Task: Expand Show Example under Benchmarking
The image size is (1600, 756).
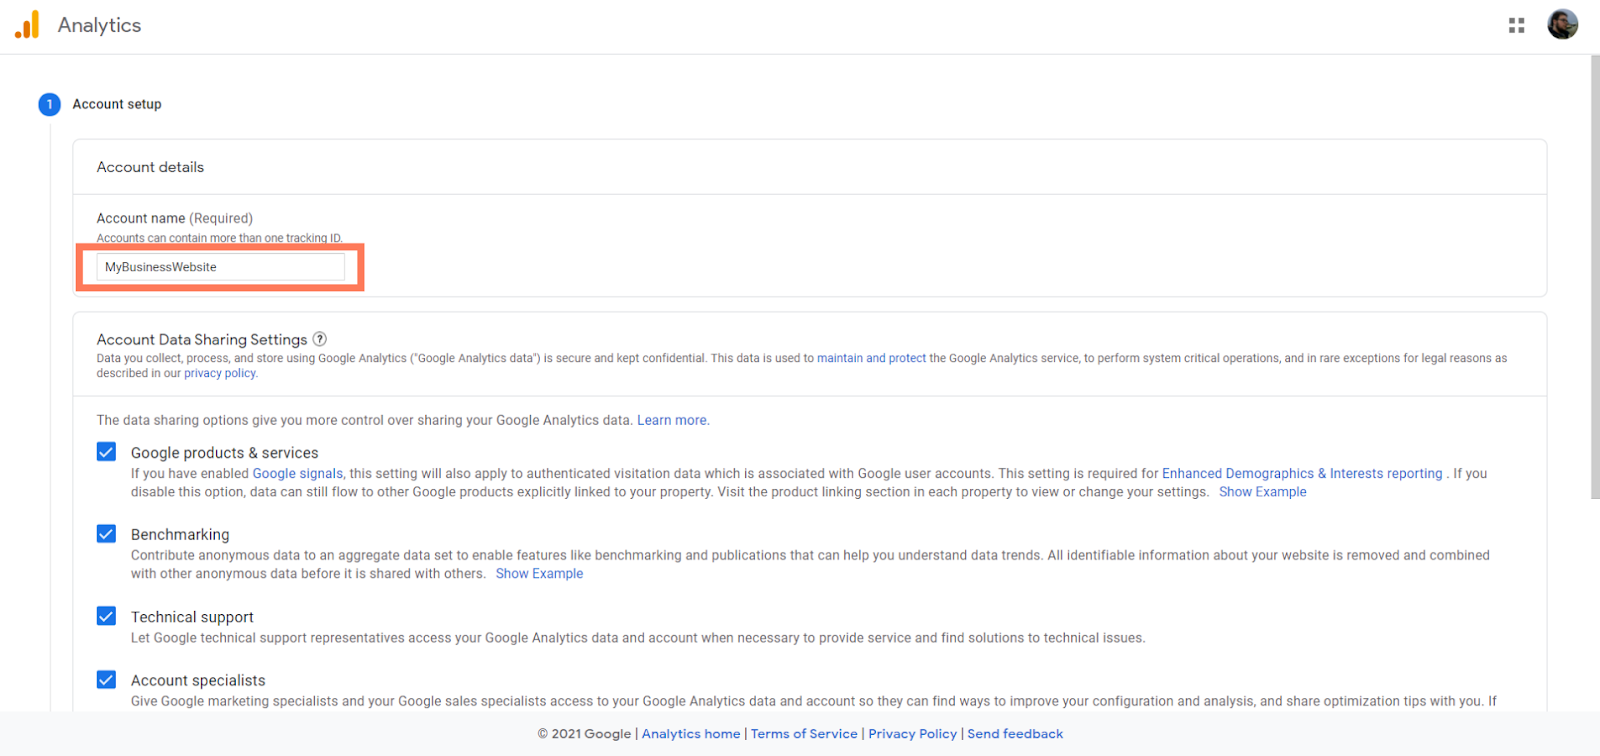Action: coord(539,574)
